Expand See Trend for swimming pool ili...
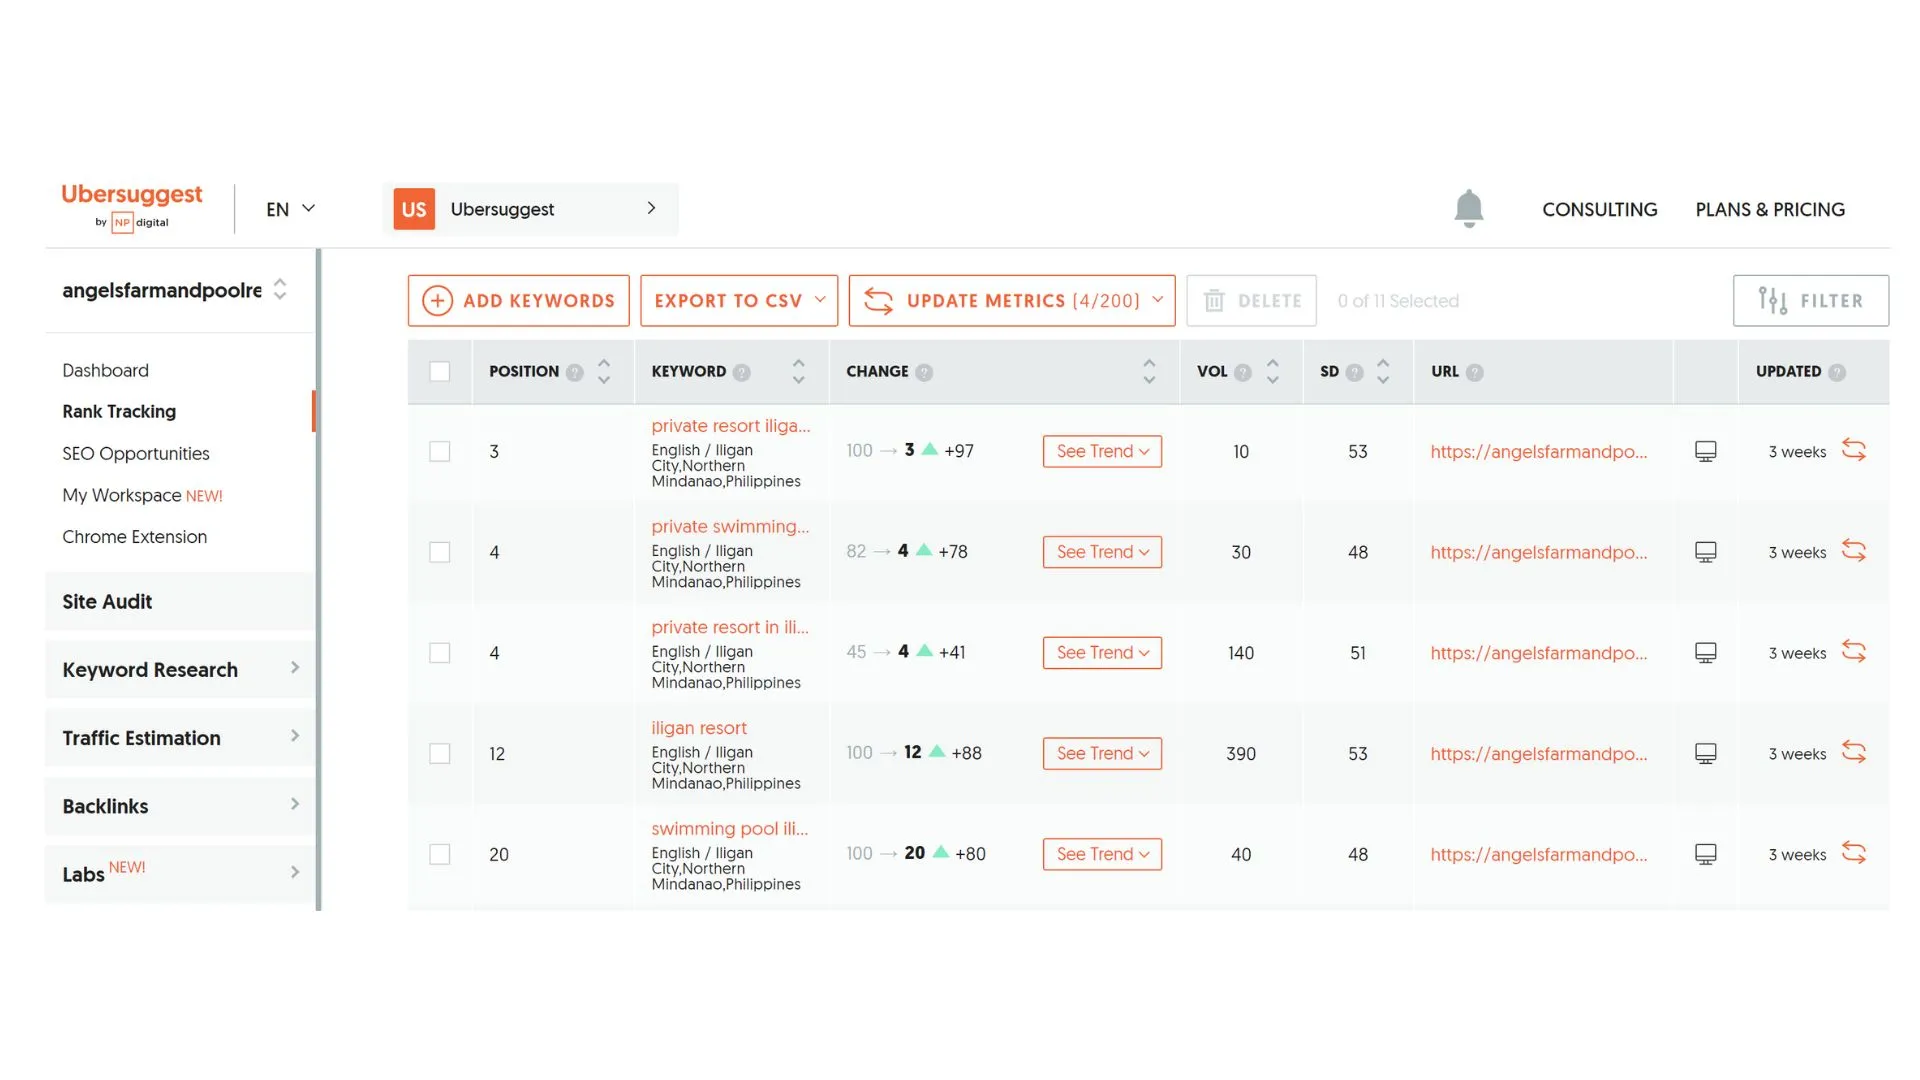 tap(1102, 854)
